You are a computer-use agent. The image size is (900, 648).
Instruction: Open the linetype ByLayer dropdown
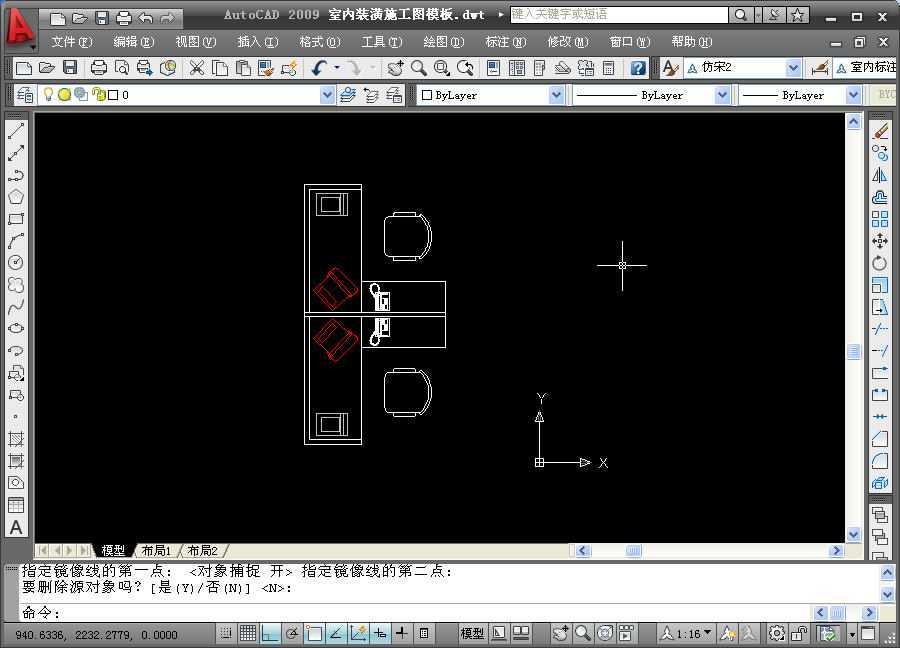pos(722,95)
